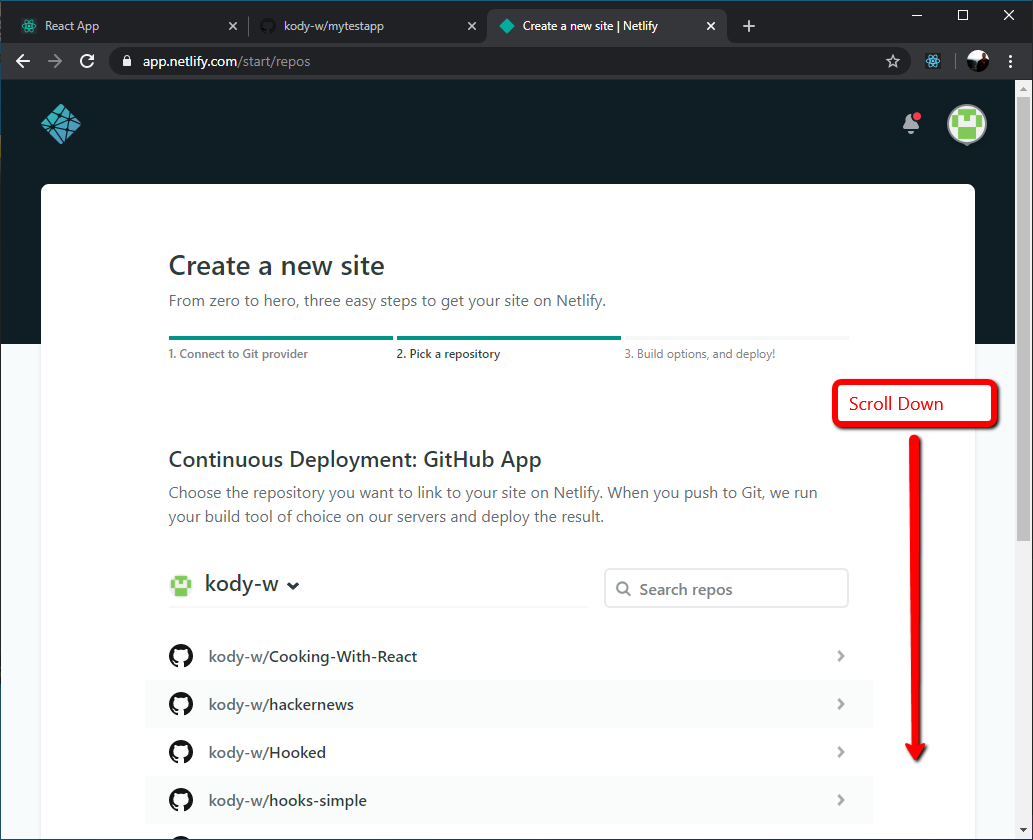
Task: Click the address bar URL app.netlify.com/start/repos
Action: coord(226,61)
